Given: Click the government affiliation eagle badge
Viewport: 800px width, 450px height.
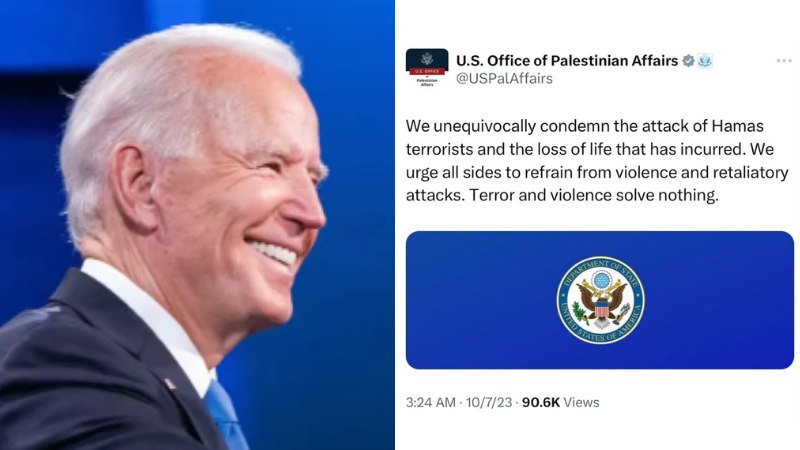Looking at the screenshot, I should tap(705, 61).
